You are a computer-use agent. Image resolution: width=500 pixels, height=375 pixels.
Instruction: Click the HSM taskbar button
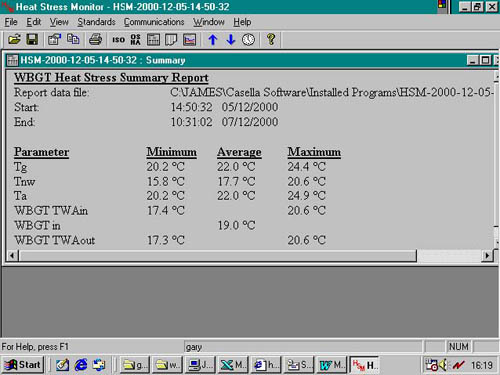click(365, 365)
